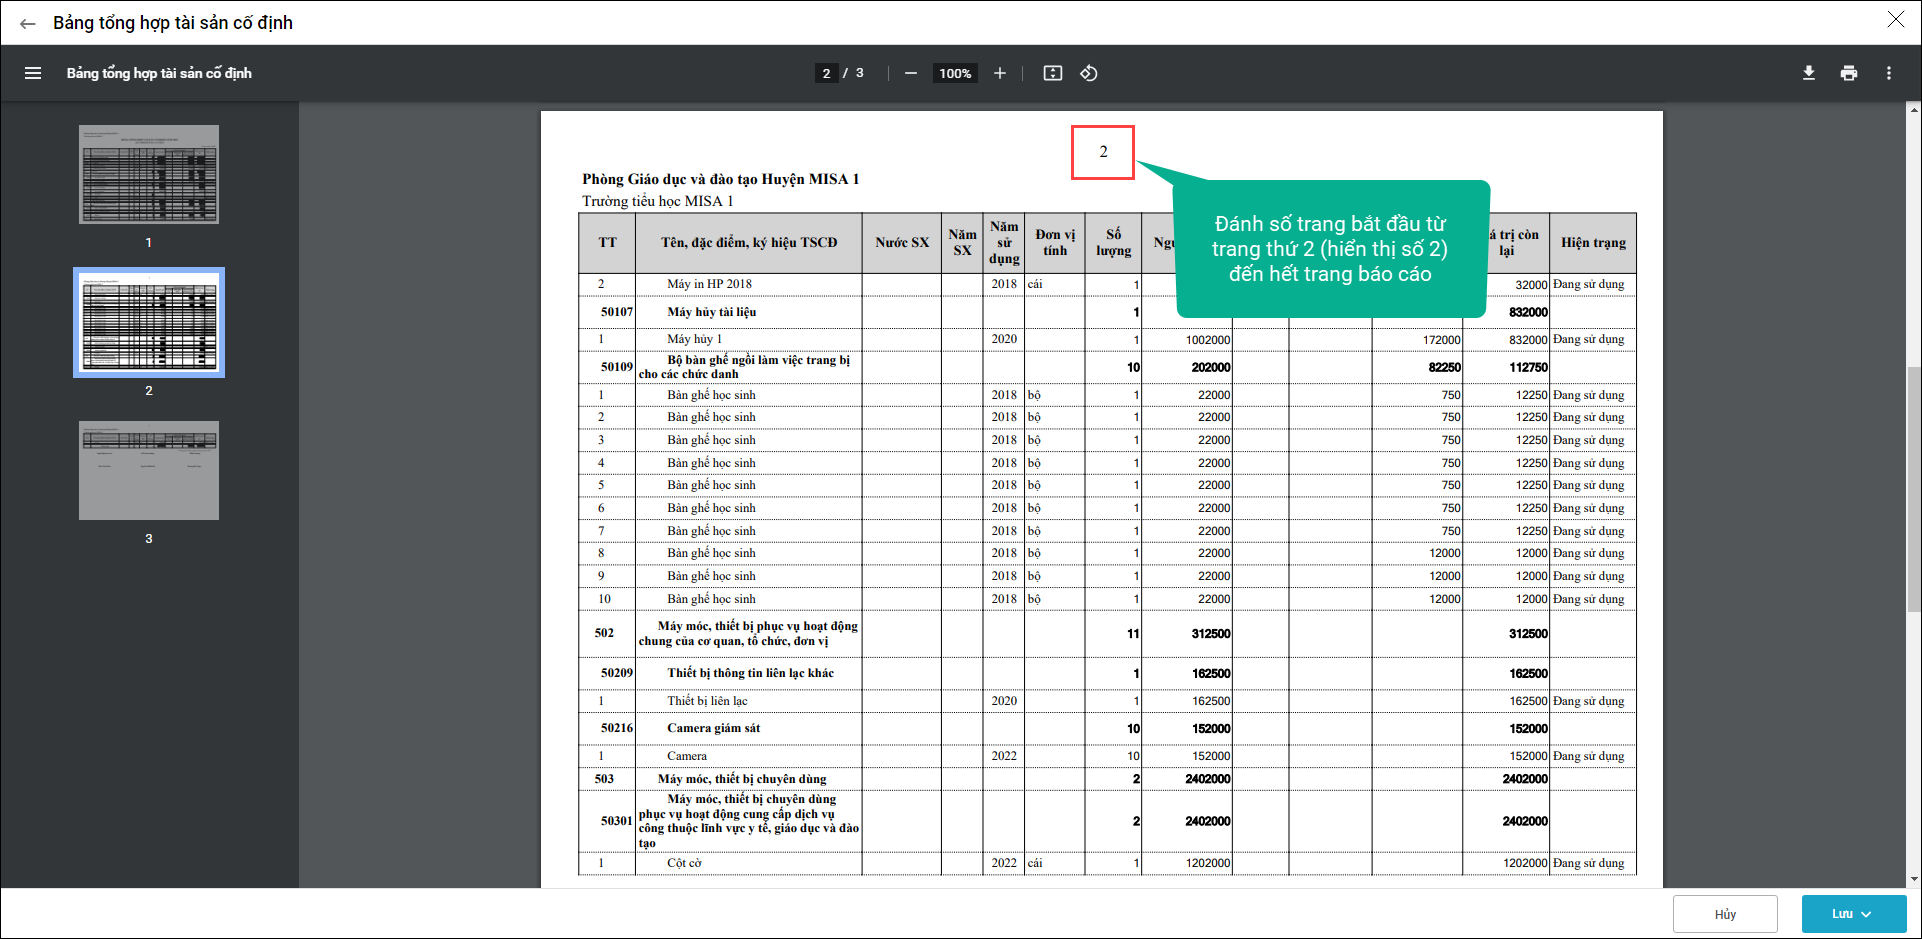Select the page 1 thumbnail
Image resolution: width=1922 pixels, height=939 pixels.
tap(149, 175)
